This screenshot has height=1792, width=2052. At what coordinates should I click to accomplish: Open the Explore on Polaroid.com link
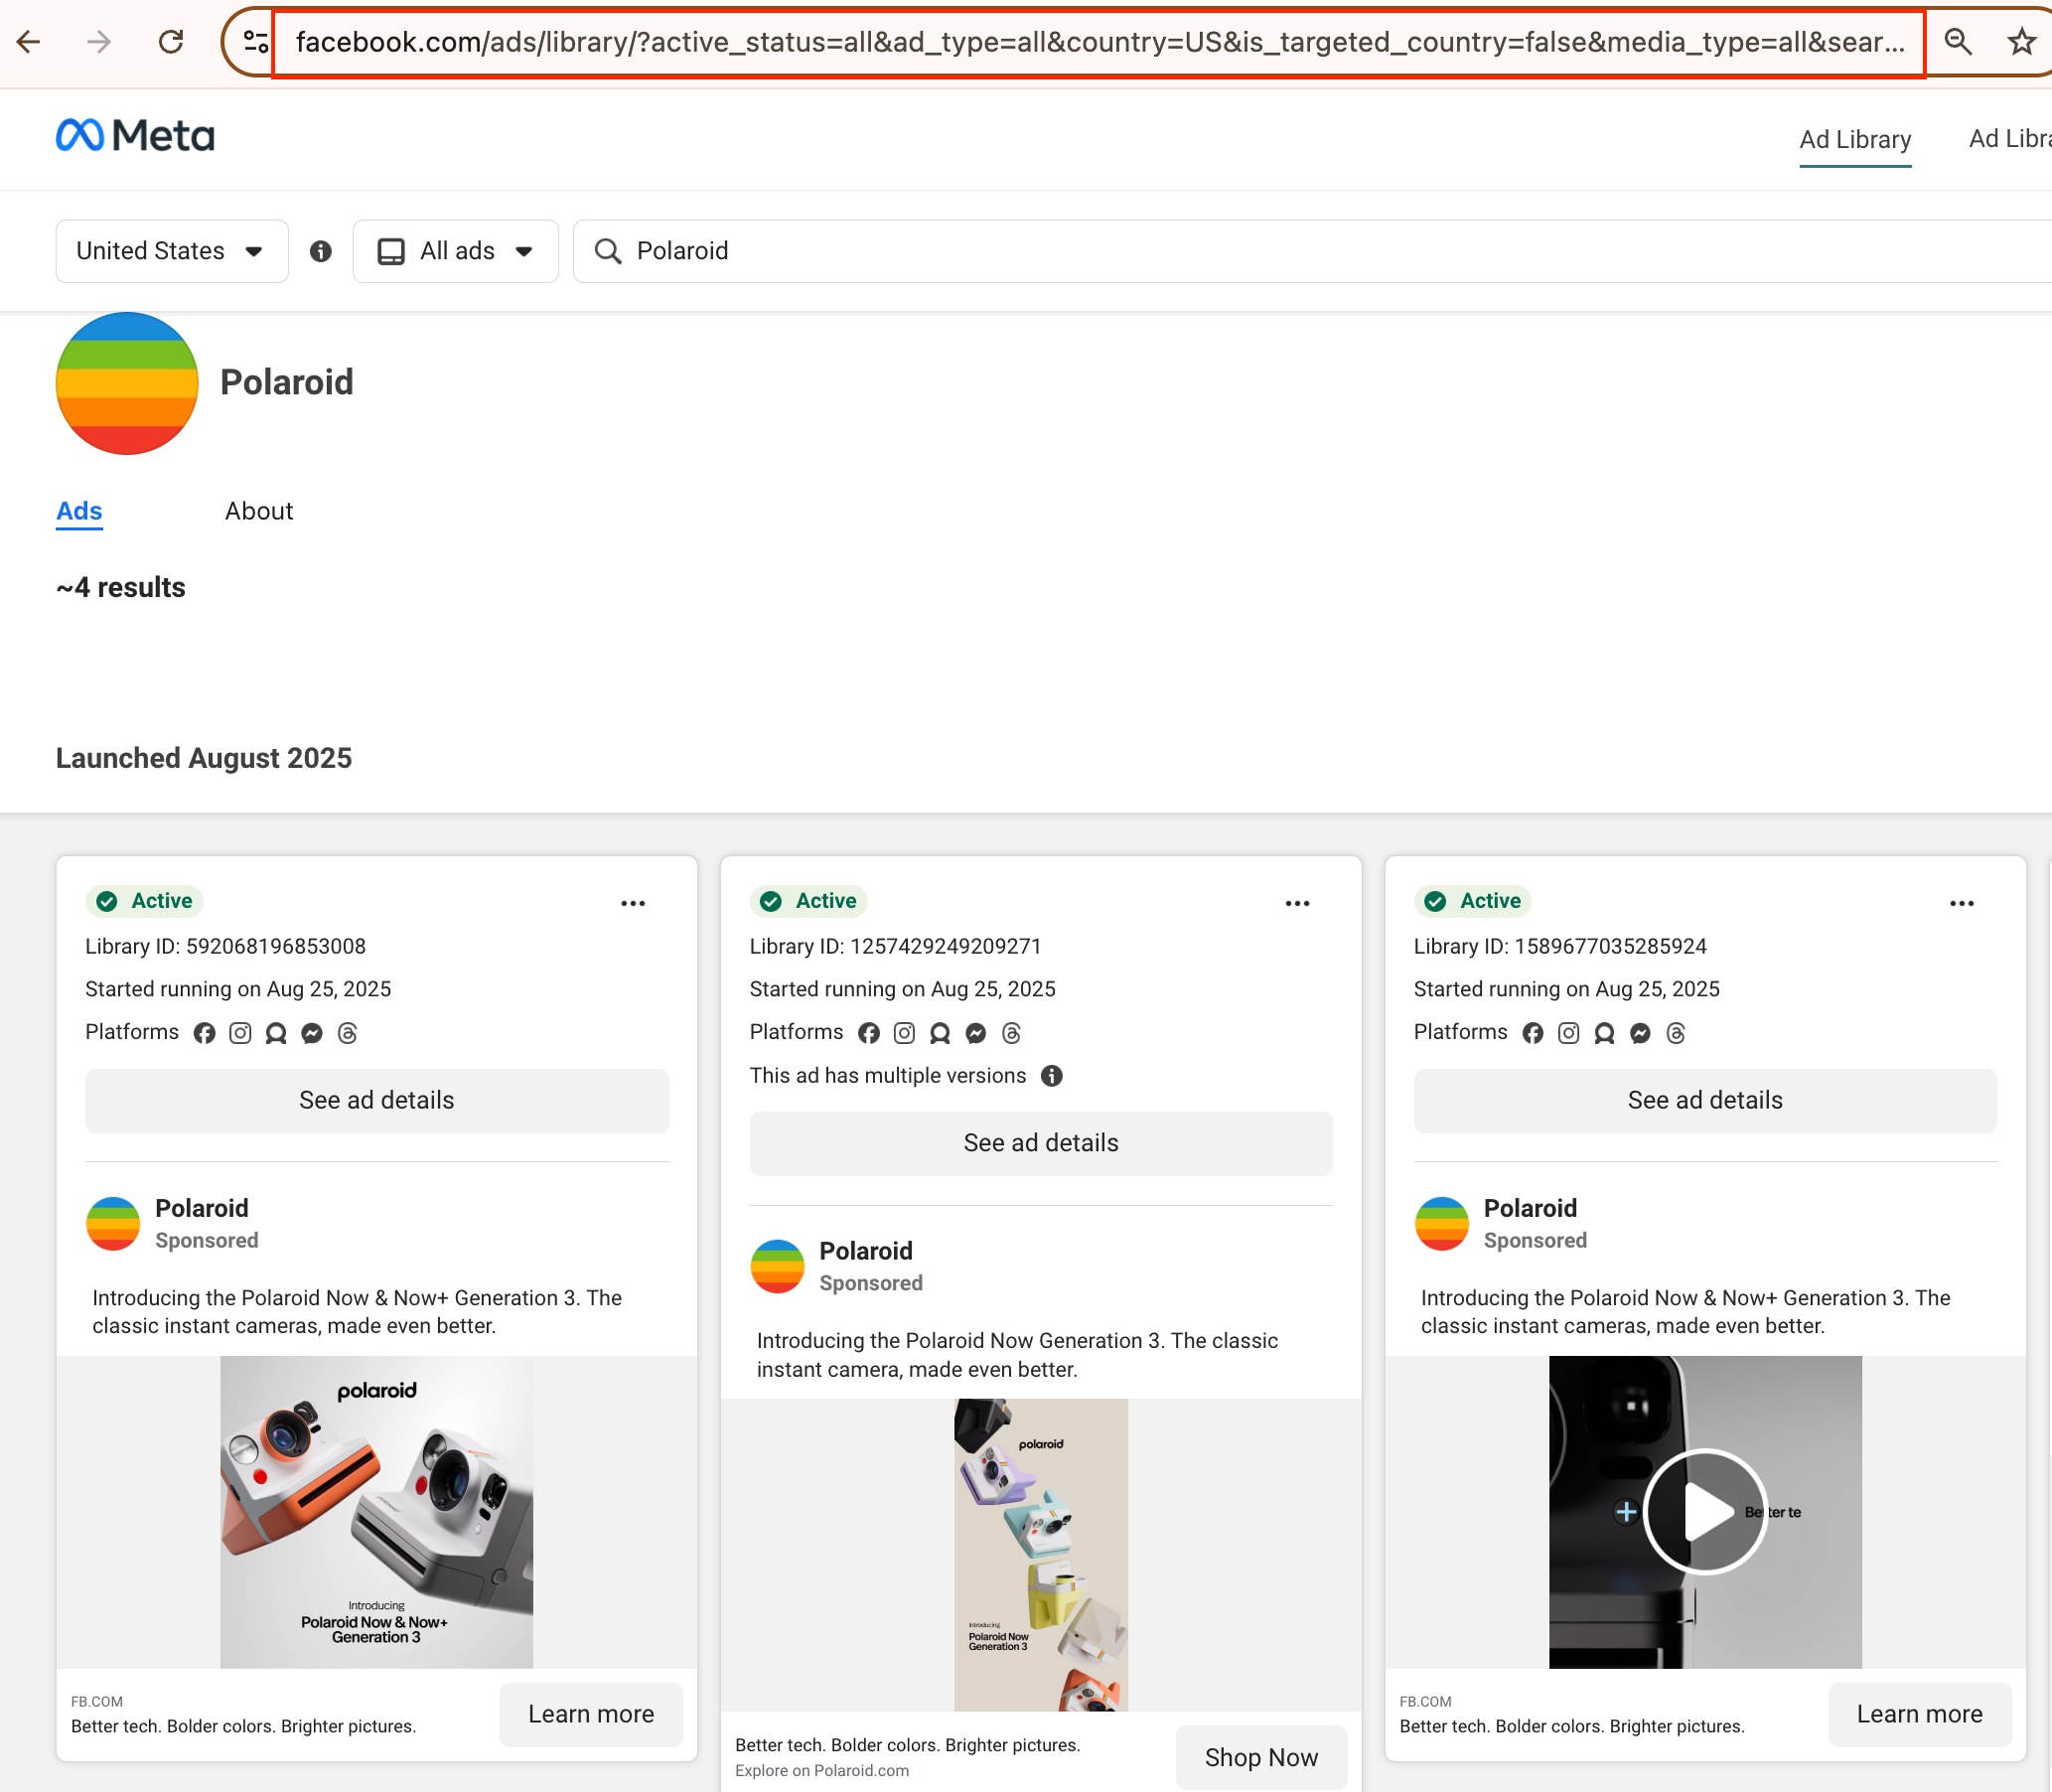pyautogui.click(x=821, y=1770)
